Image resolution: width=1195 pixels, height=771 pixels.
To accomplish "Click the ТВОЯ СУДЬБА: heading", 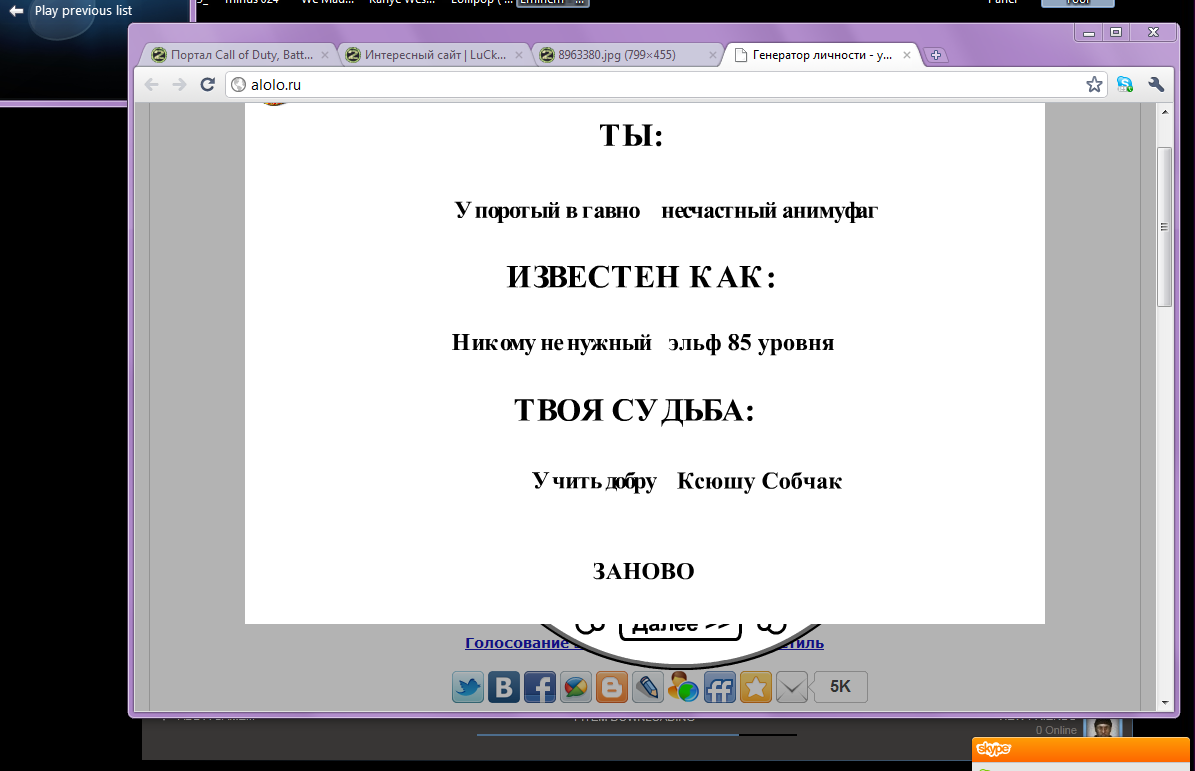I will coord(634,411).
